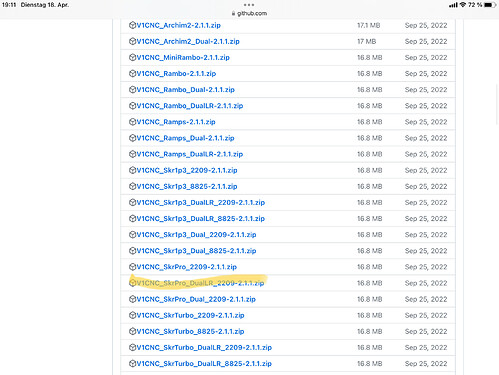Select V1CNC_Ramps_DualLR-2.1.1.zip link
Image resolution: width=499 pixels, height=375 pixels.
[190, 154]
